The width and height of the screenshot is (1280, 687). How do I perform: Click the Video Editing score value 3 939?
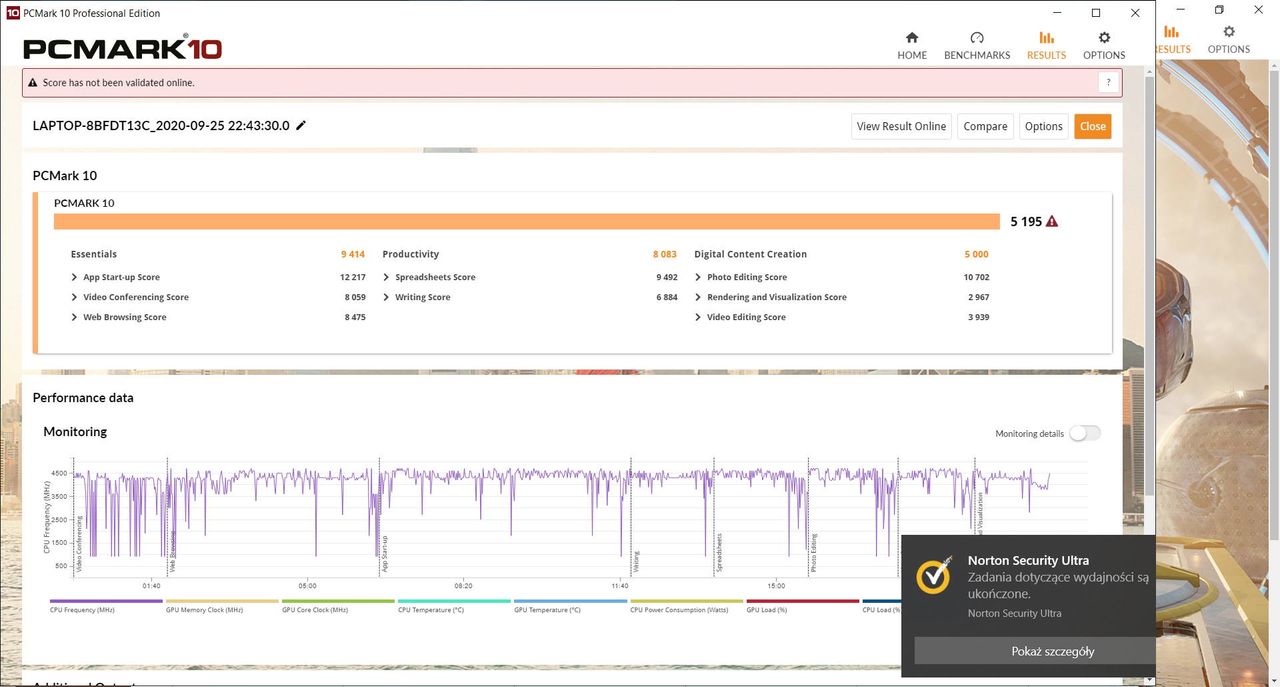[x=978, y=317]
